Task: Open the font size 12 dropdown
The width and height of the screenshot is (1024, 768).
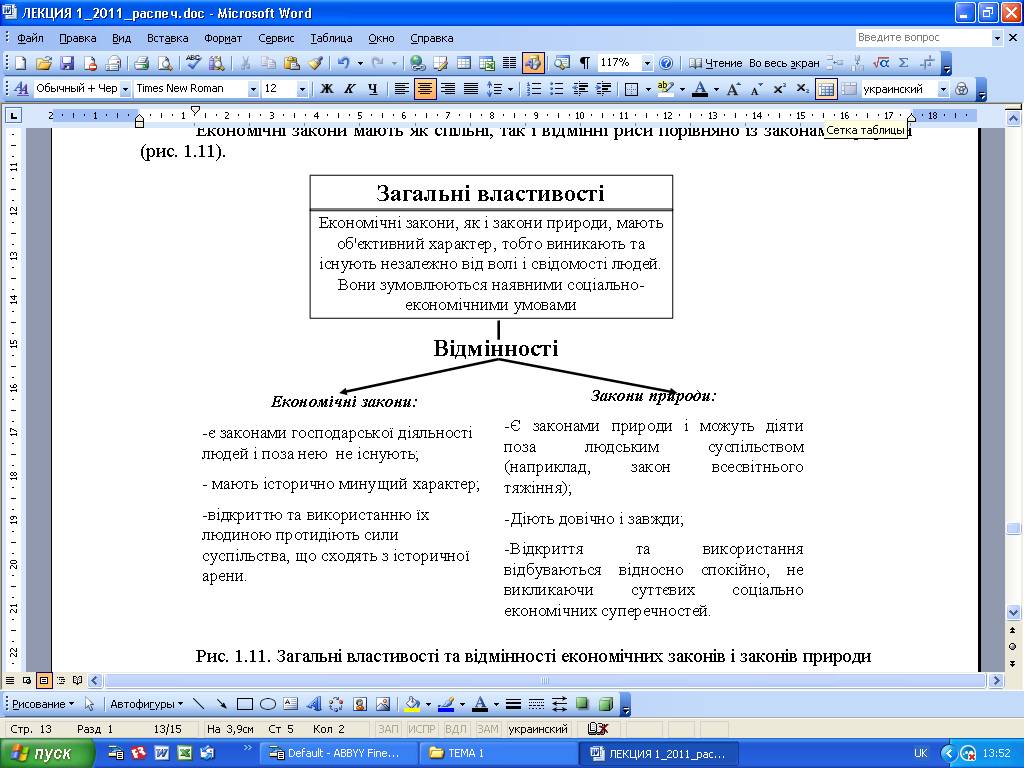Action: coord(302,89)
